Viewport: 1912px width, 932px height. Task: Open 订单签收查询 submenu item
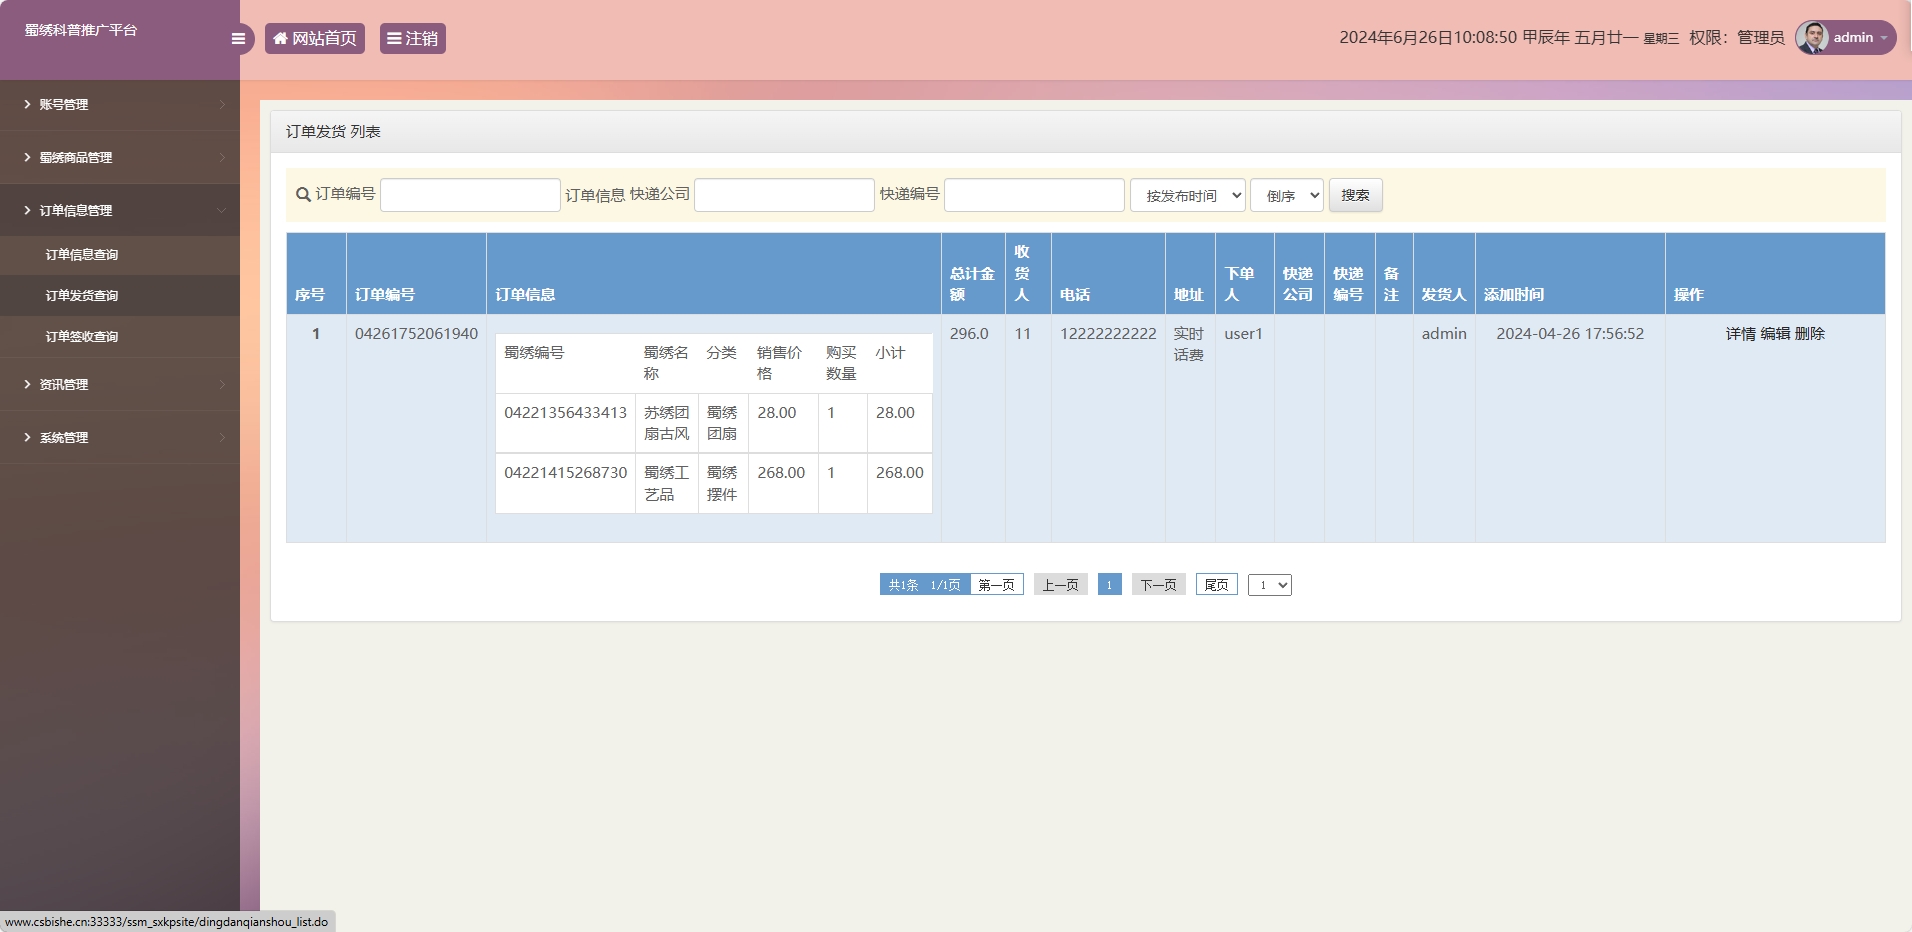[82, 337]
